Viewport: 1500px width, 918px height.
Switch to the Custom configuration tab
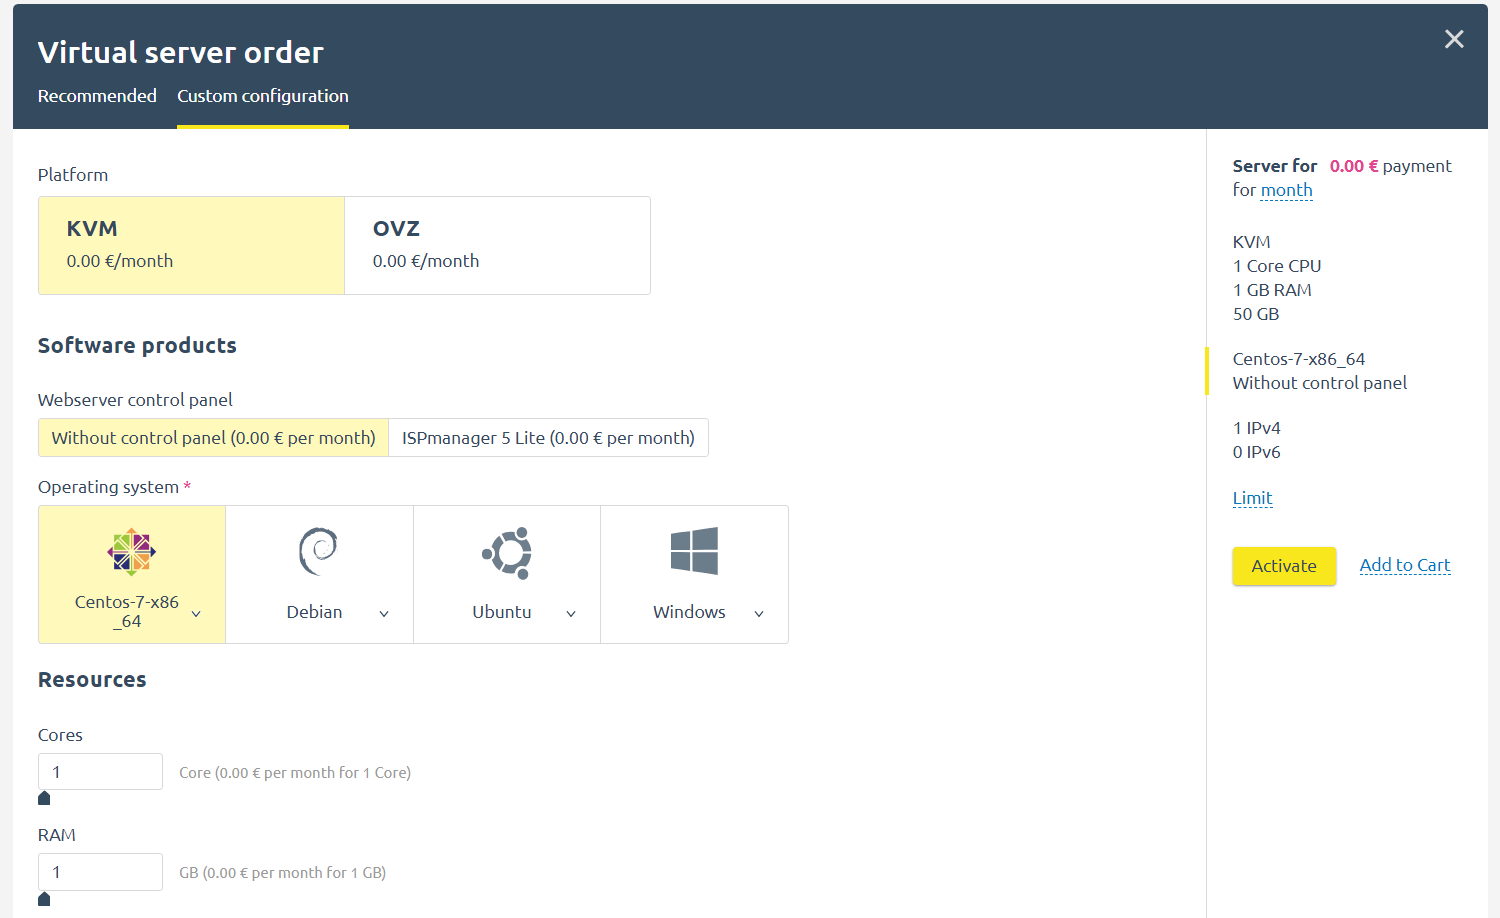coord(263,96)
